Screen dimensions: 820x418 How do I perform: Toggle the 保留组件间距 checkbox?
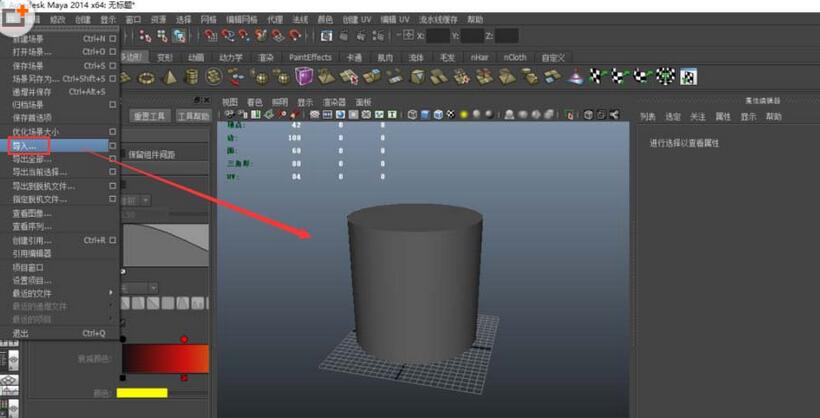[124, 155]
